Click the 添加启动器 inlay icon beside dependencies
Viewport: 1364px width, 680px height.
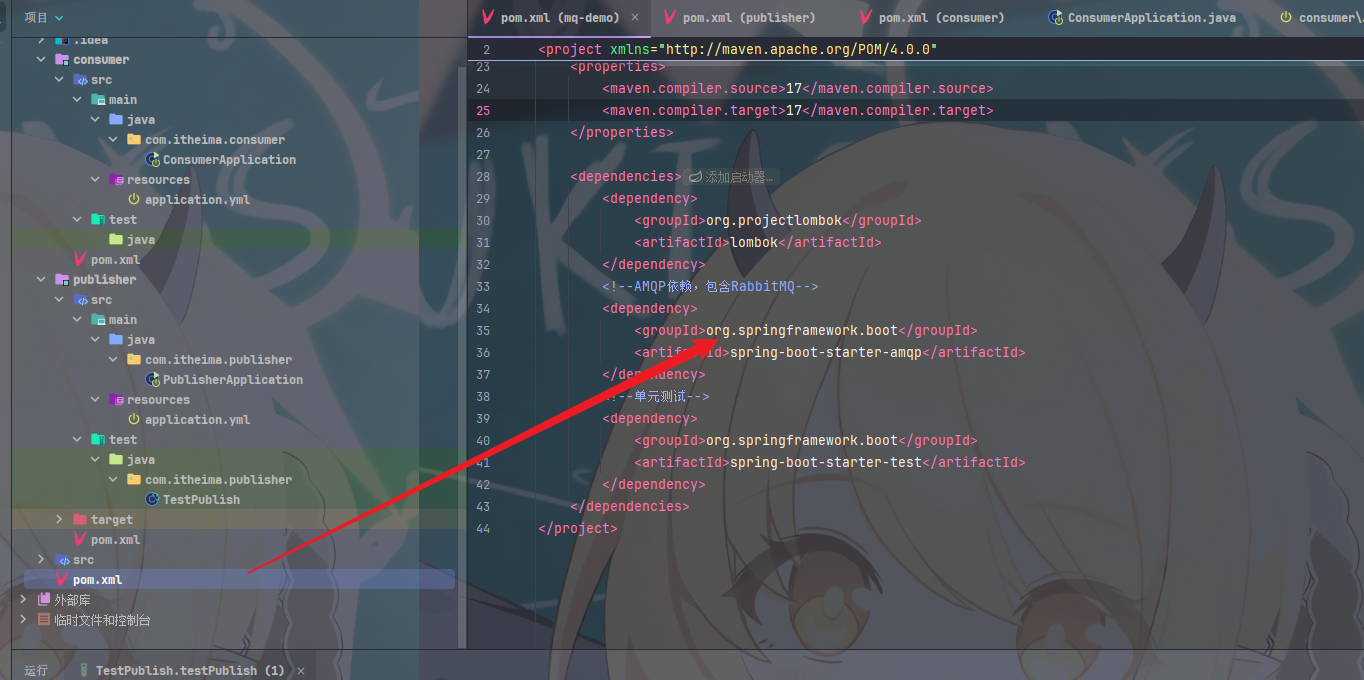[696, 177]
